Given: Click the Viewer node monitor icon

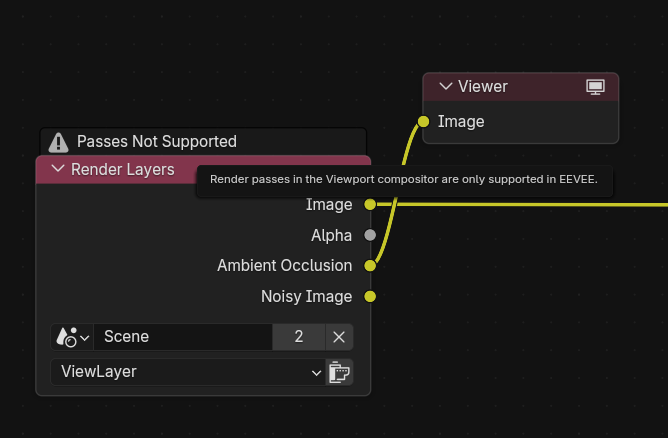Looking at the screenshot, I should click(x=595, y=87).
